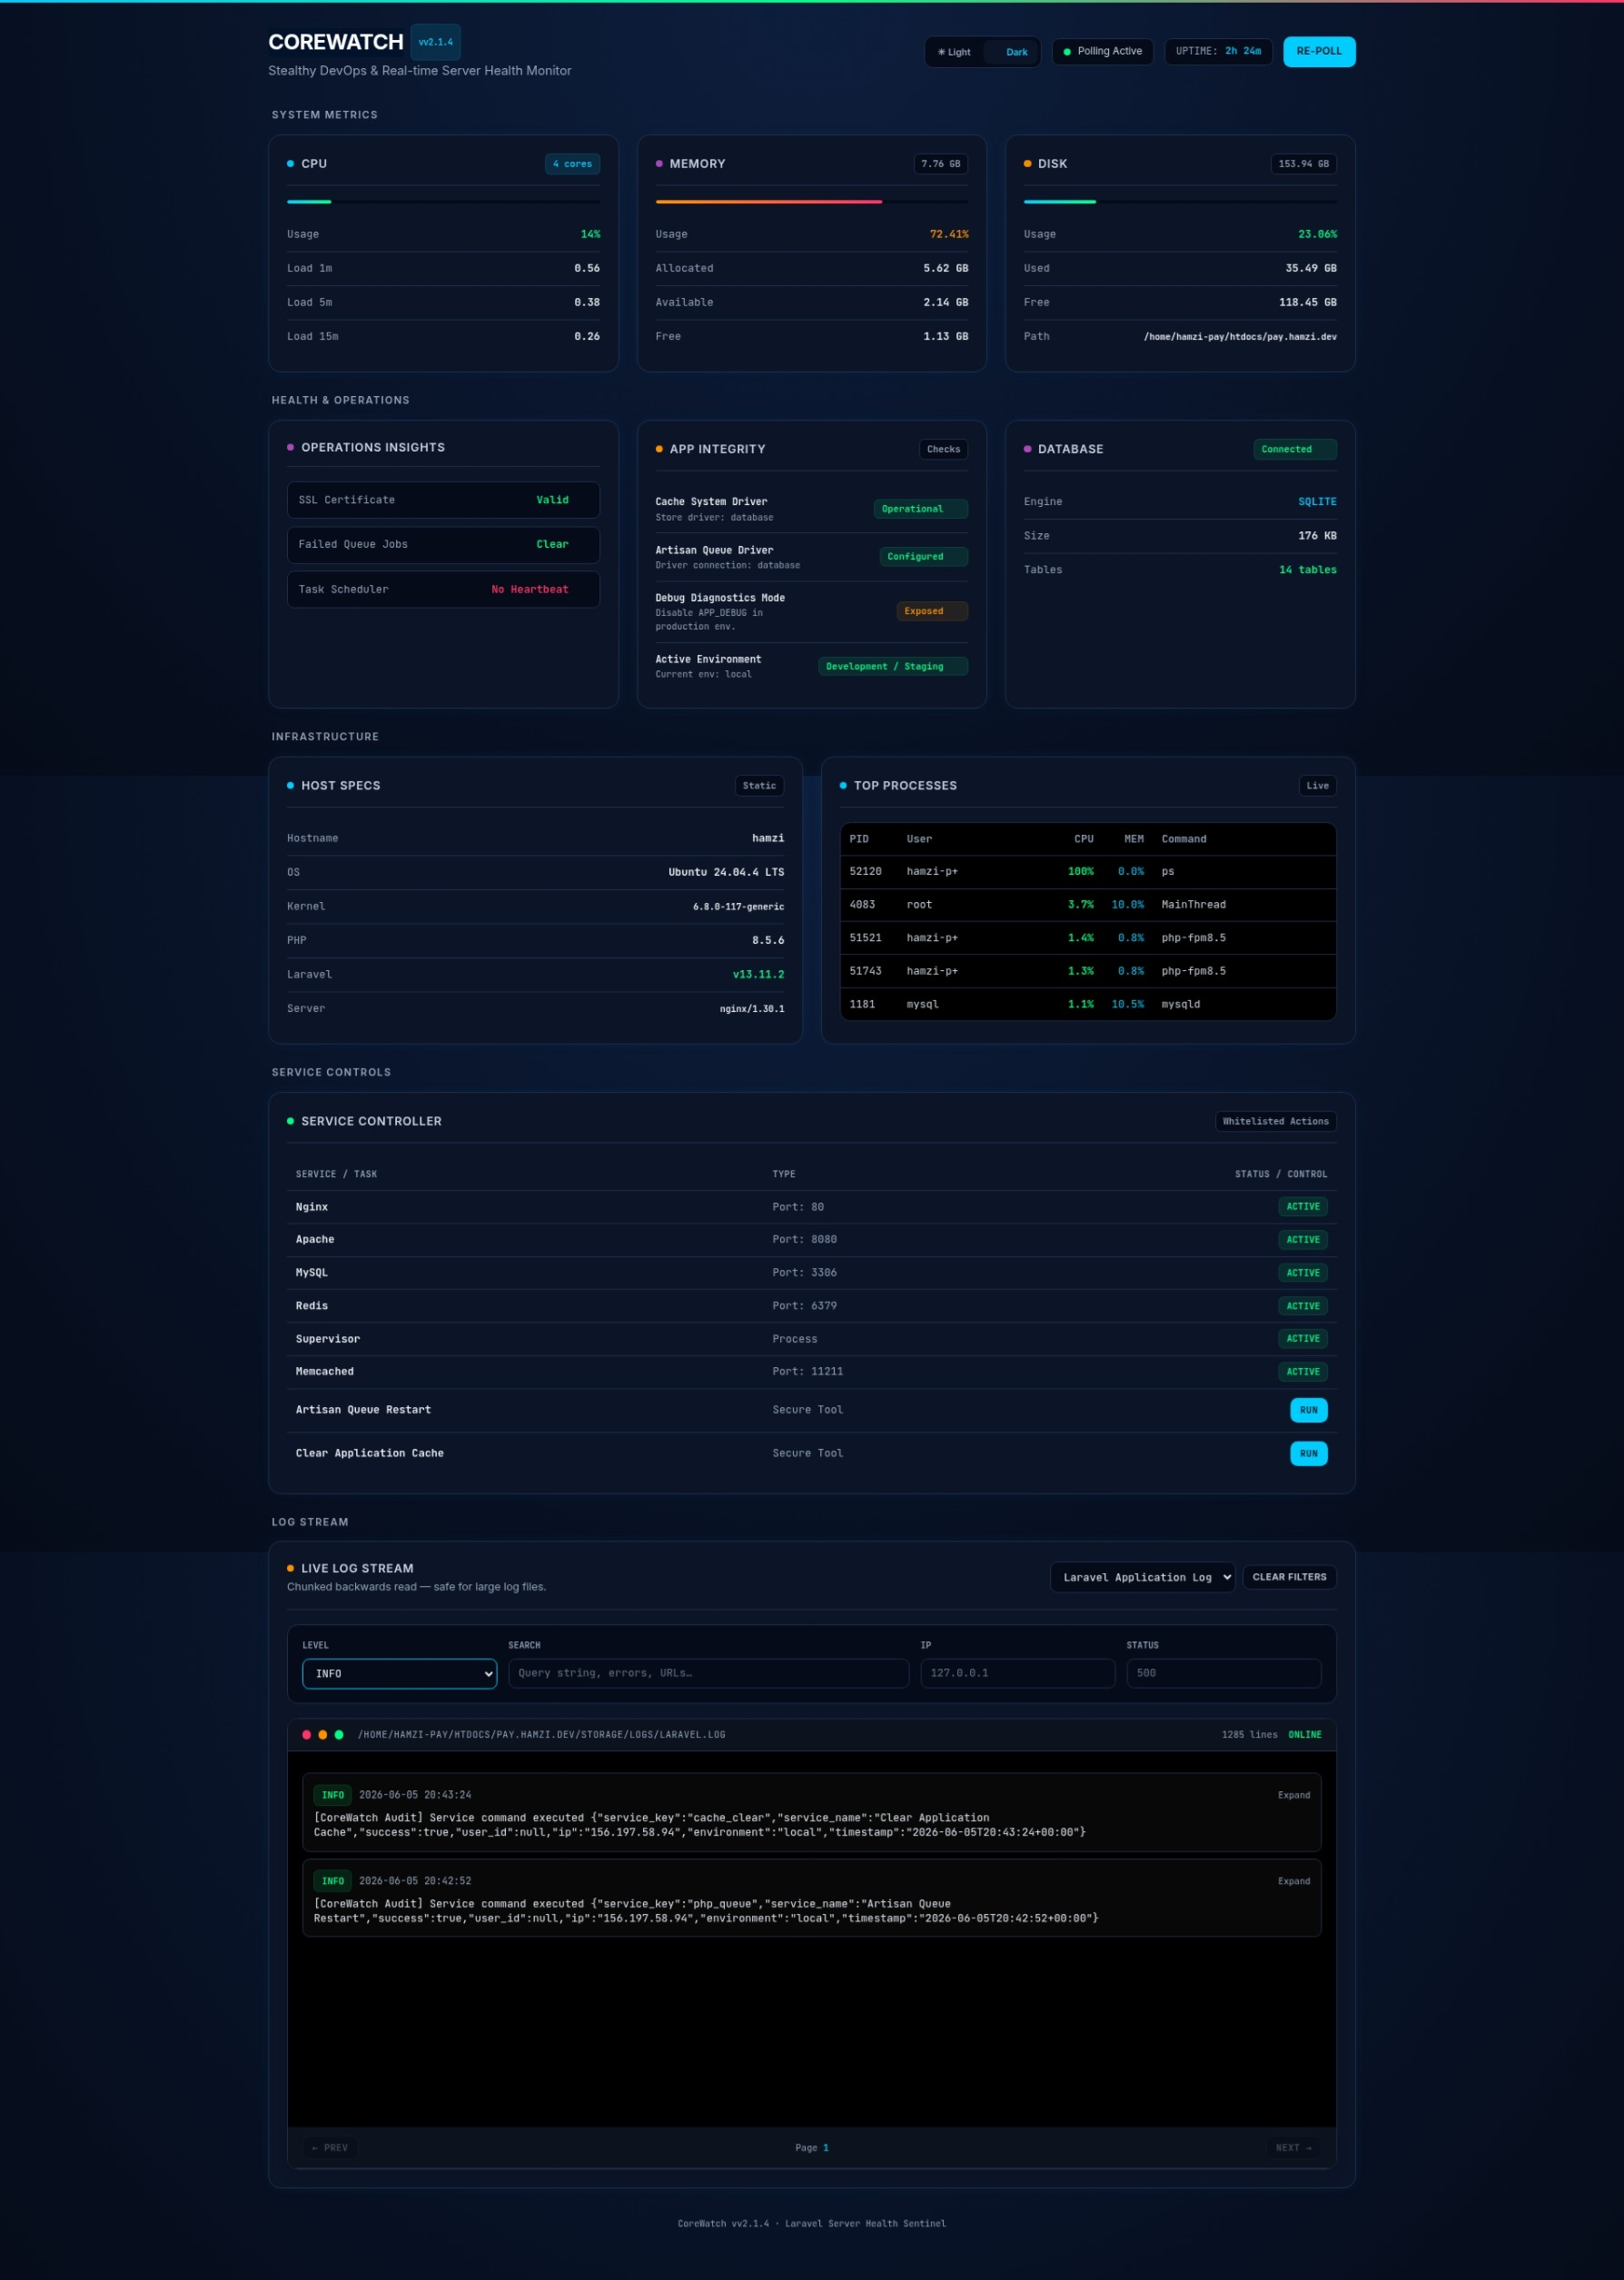Screen dimensions: 1624x2280
Task: Open the Laravel Application Log dropdown
Action: point(1142,1577)
